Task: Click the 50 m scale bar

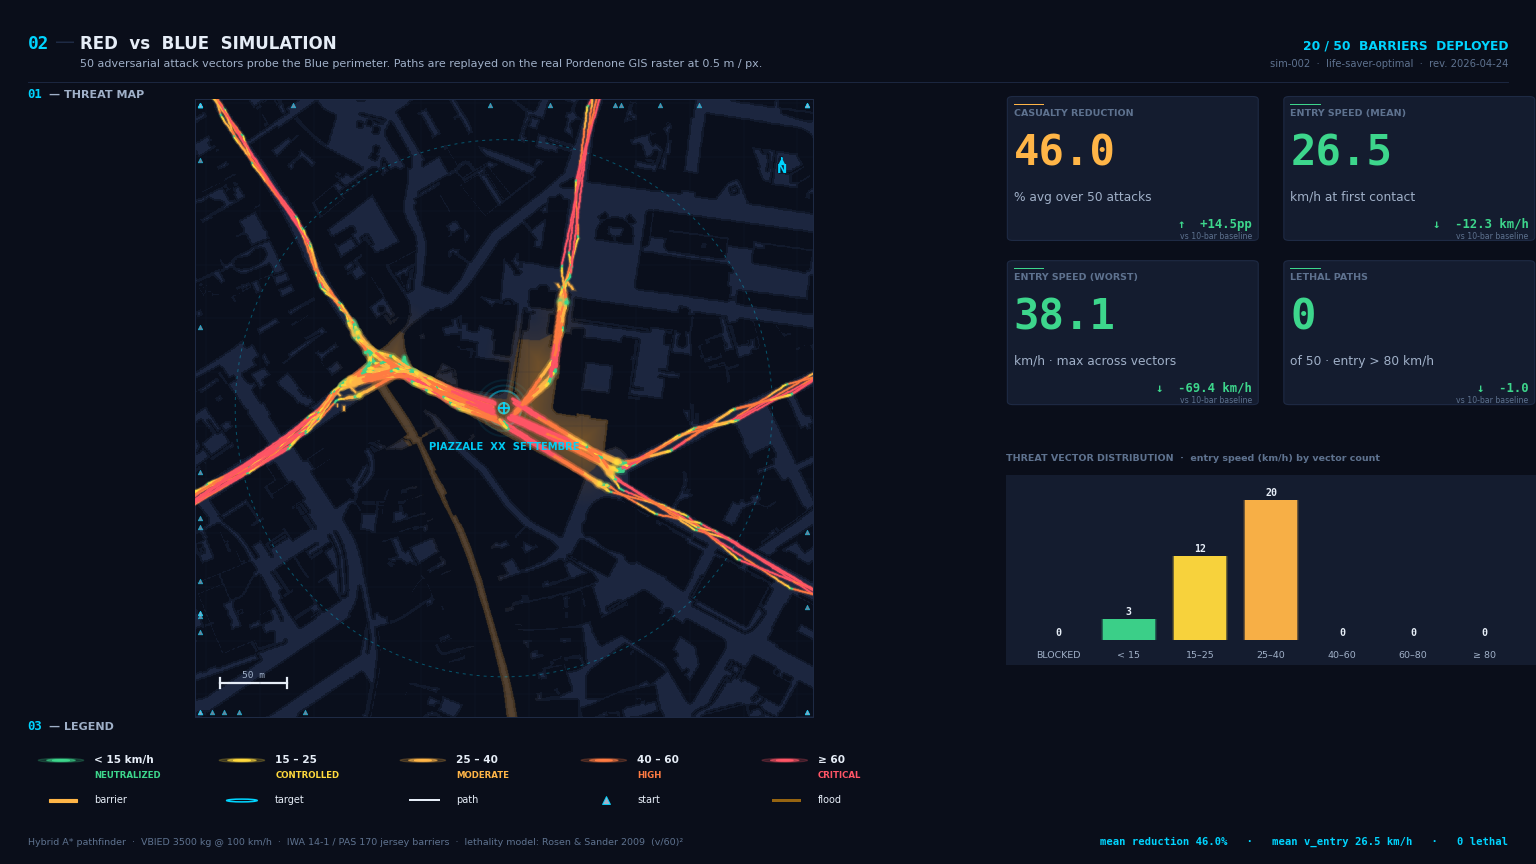Action: click(x=253, y=681)
